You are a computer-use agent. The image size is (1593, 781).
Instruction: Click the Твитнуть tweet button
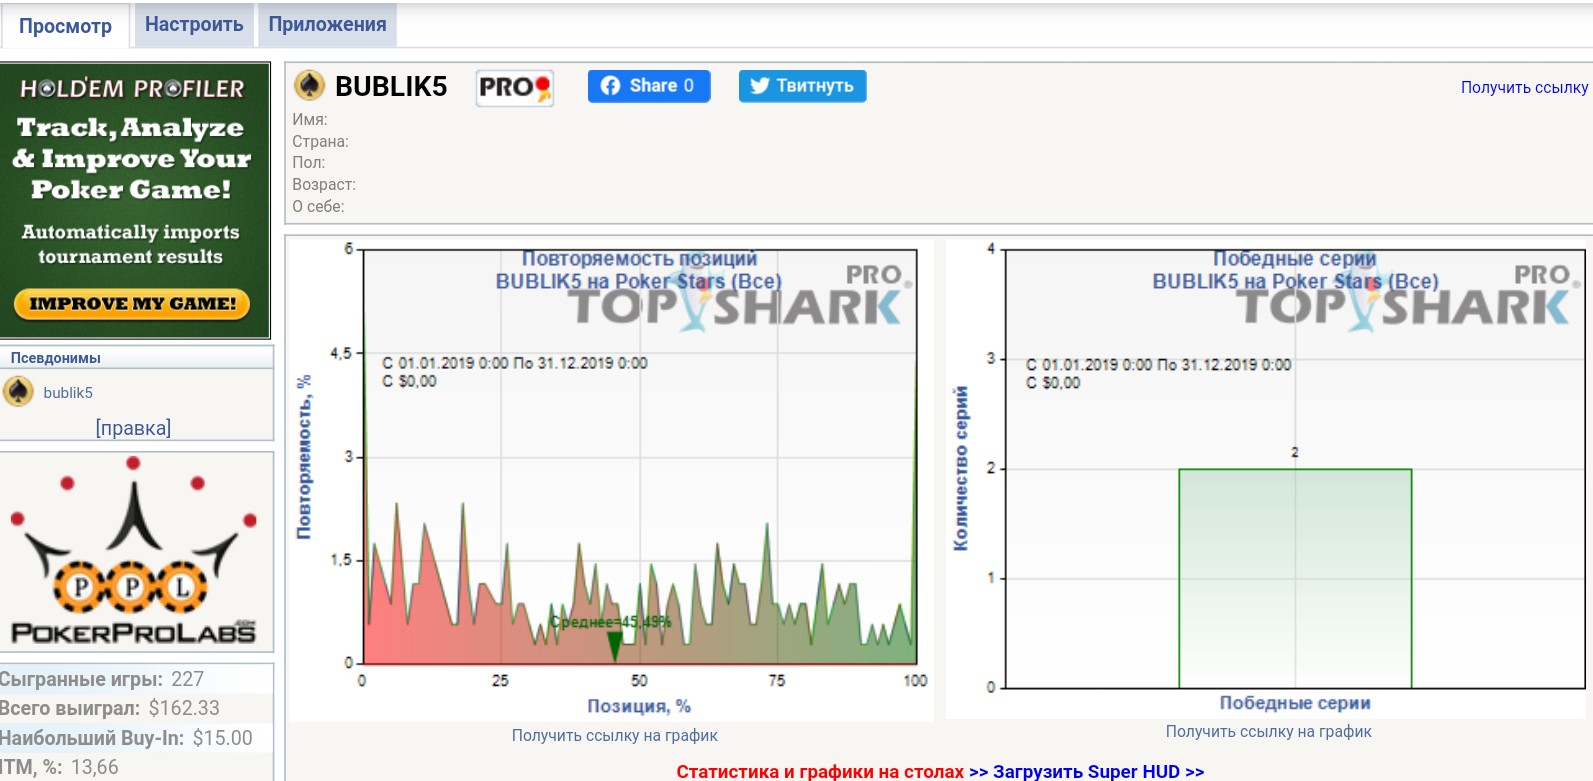click(802, 86)
